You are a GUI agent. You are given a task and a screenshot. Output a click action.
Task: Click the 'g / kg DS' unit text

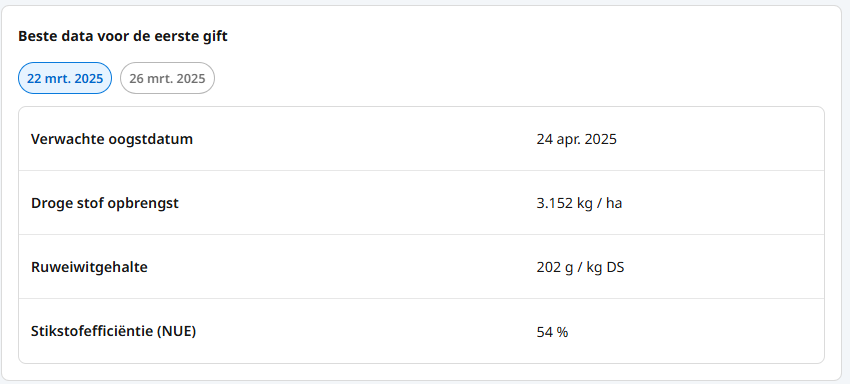(595, 267)
